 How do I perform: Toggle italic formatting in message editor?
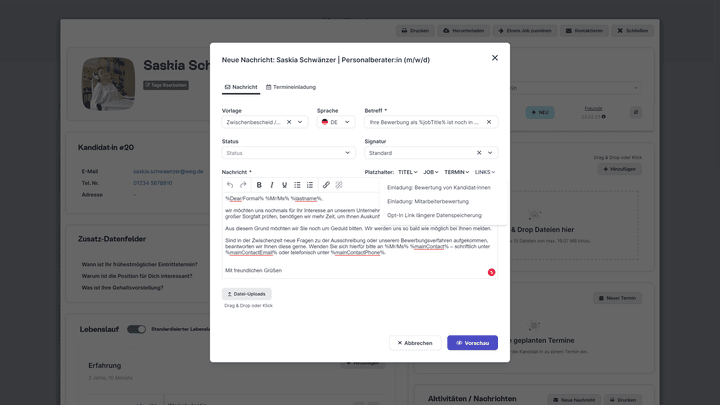(x=272, y=185)
